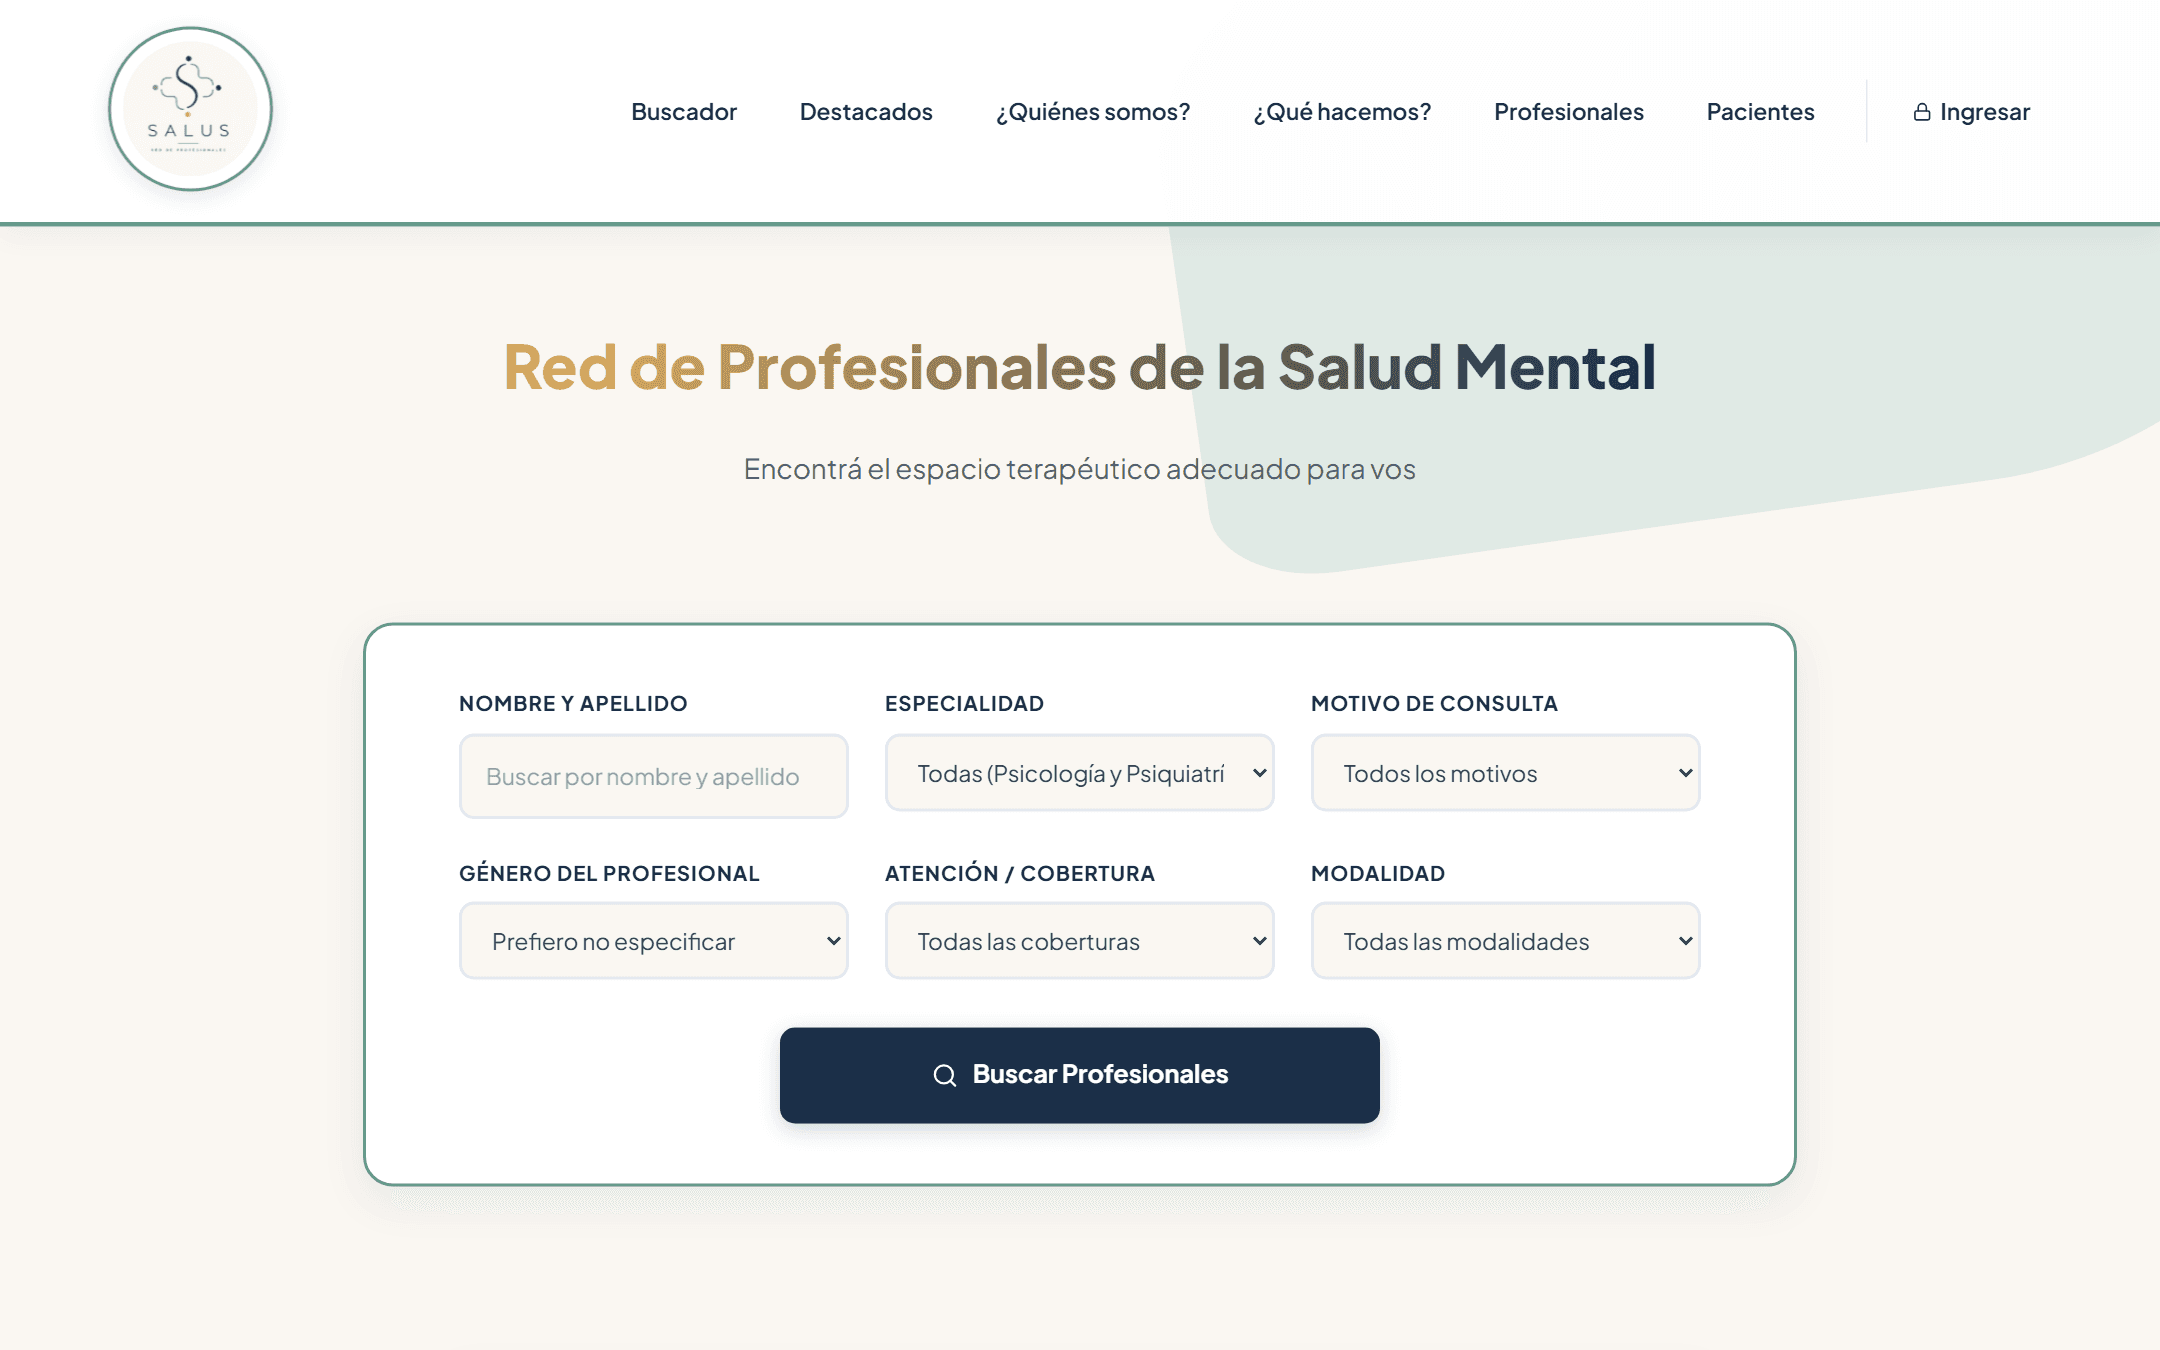
Task: Open the Destacados menu item
Action: [x=866, y=112]
